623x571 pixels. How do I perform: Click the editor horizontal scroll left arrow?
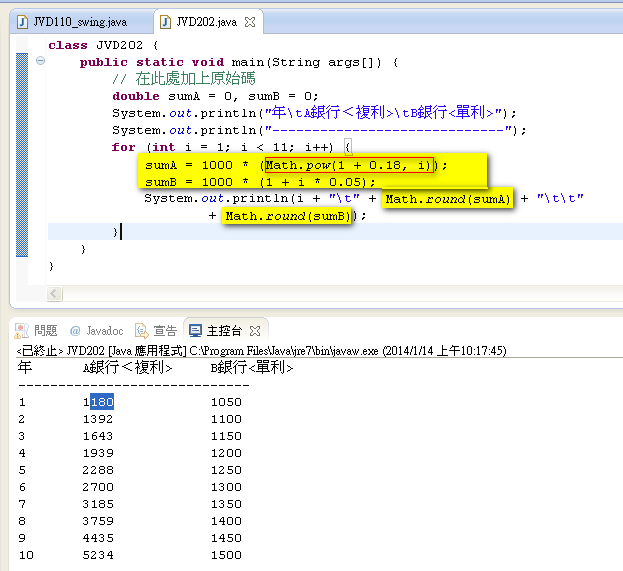click(x=54, y=294)
